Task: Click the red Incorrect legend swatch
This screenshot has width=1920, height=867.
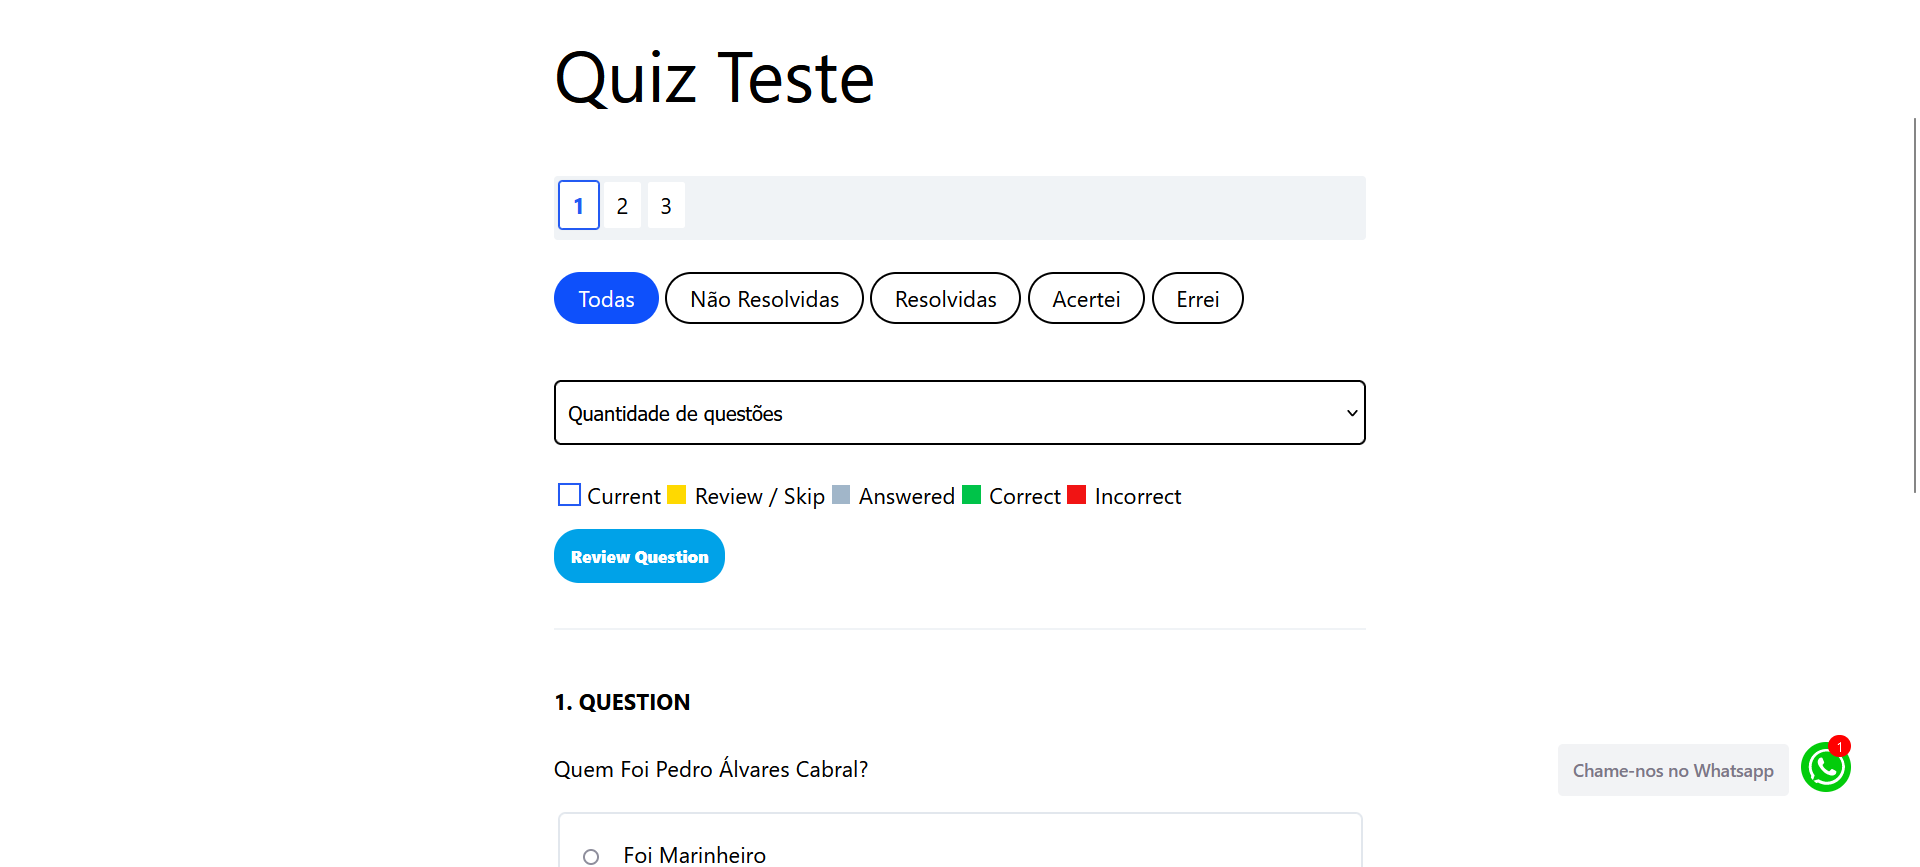Action: tap(1077, 495)
